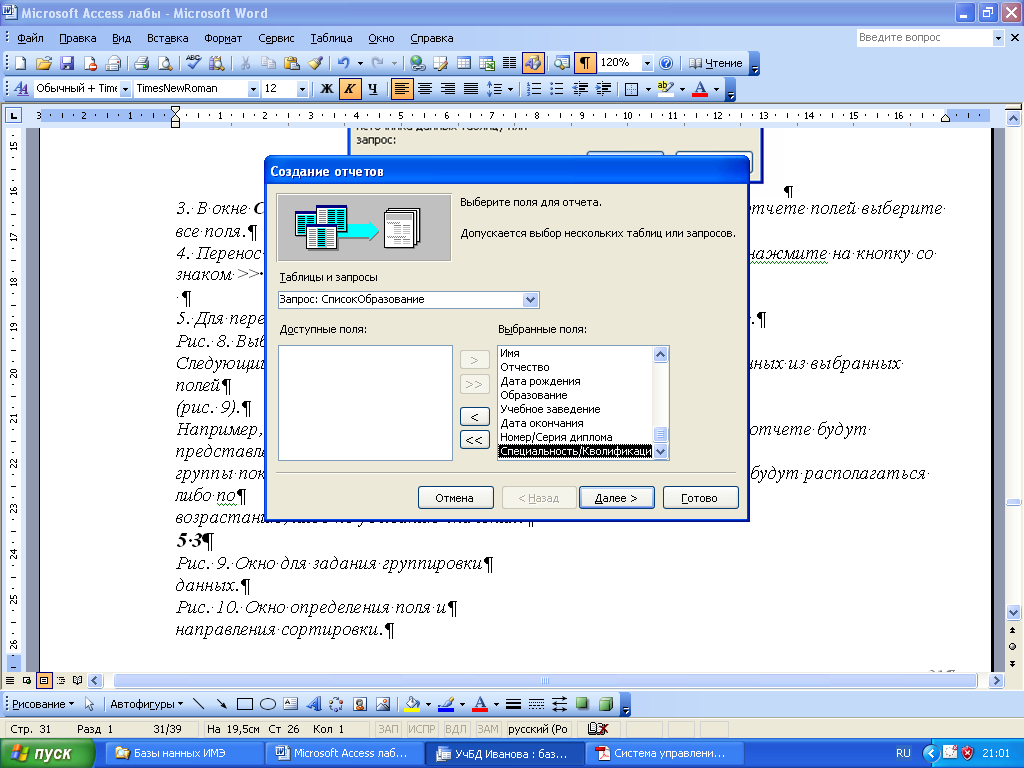Open print preview icon
This screenshot has width=1024, height=768.
[x=165, y=63]
